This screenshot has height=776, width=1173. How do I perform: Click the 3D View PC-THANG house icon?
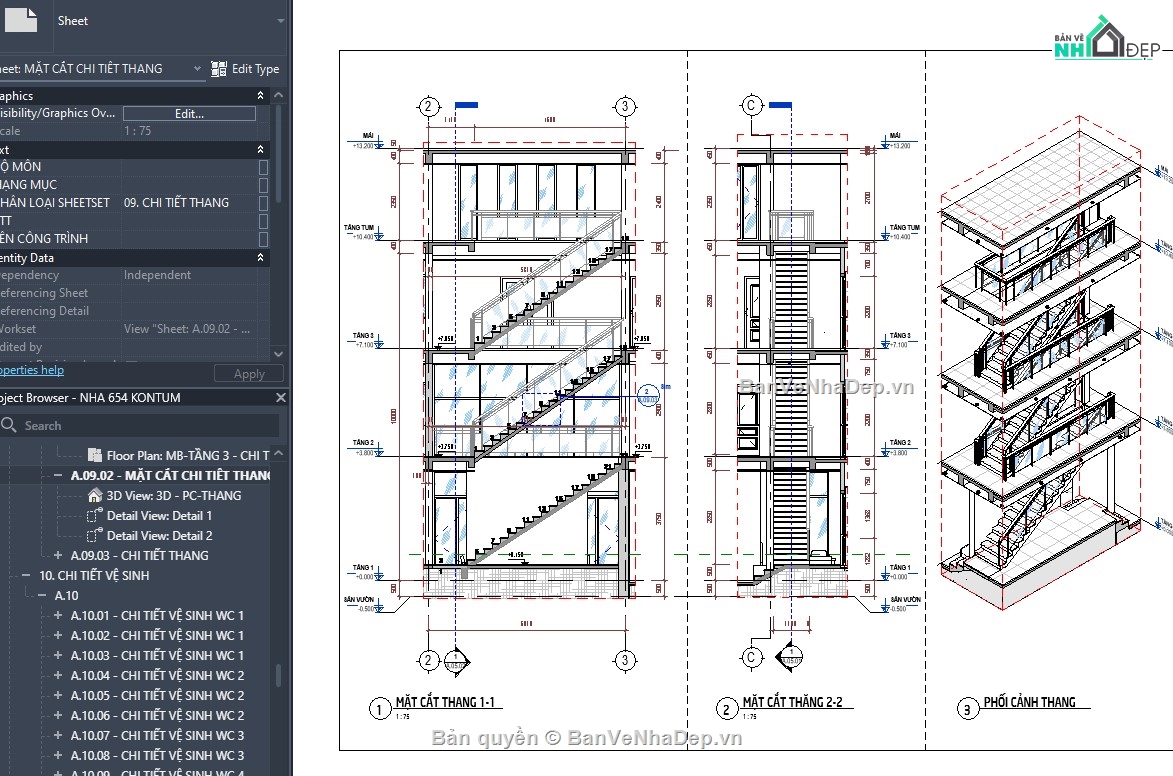coord(95,495)
